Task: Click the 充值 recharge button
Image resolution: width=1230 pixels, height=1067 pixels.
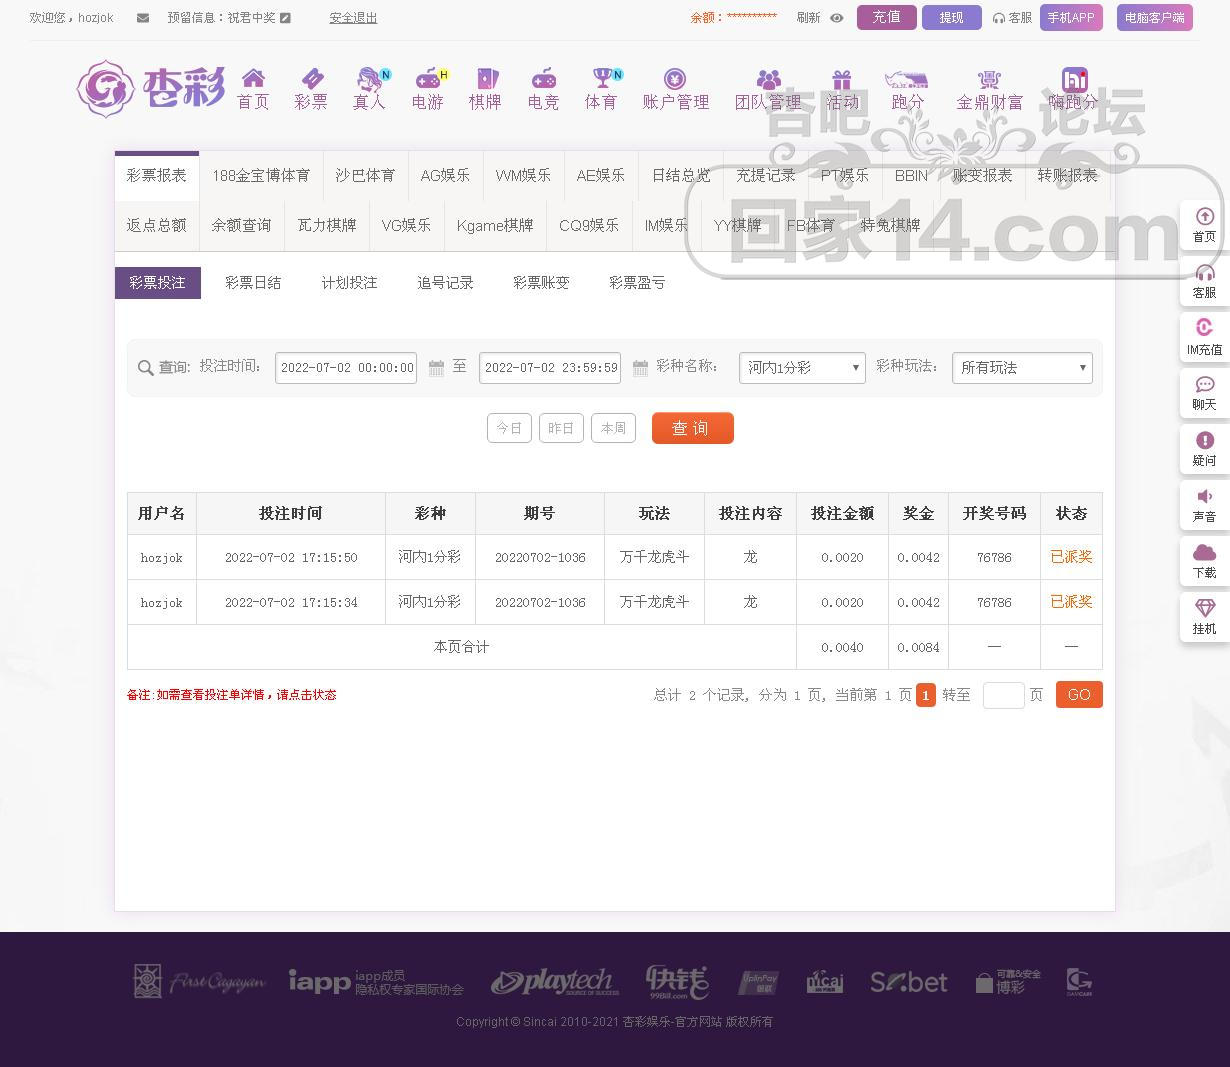Action: click(886, 17)
